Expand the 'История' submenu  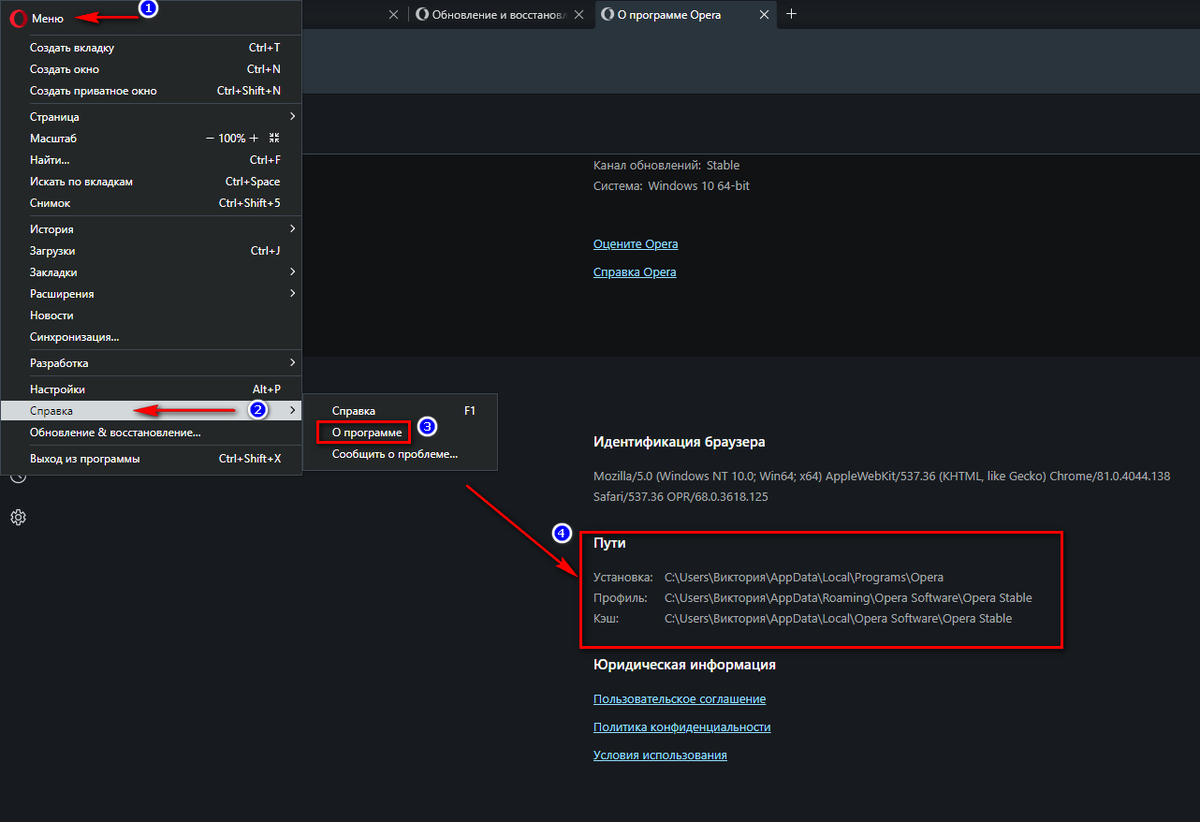[x=152, y=229]
